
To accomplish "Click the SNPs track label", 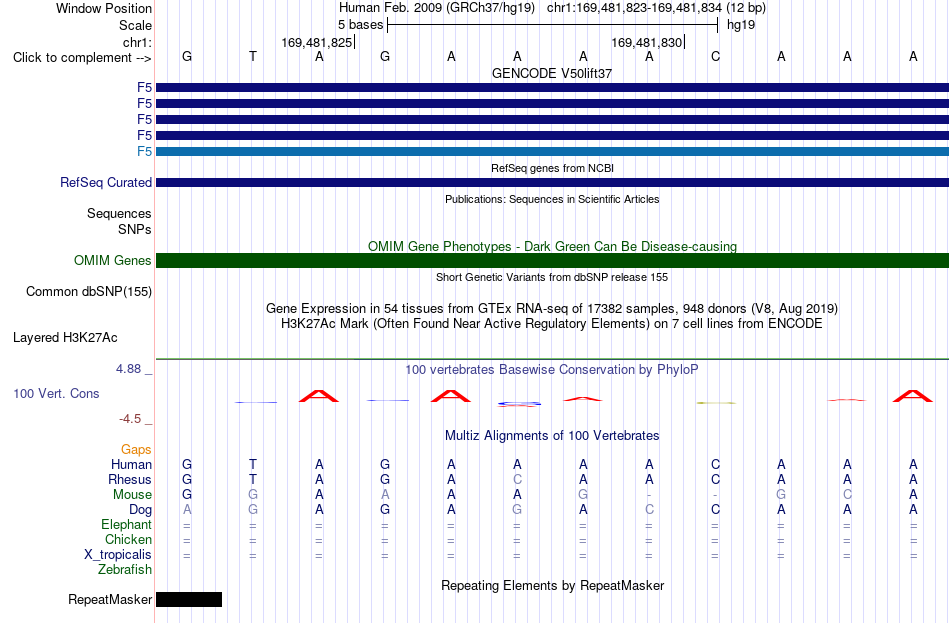I will point(135,229).
